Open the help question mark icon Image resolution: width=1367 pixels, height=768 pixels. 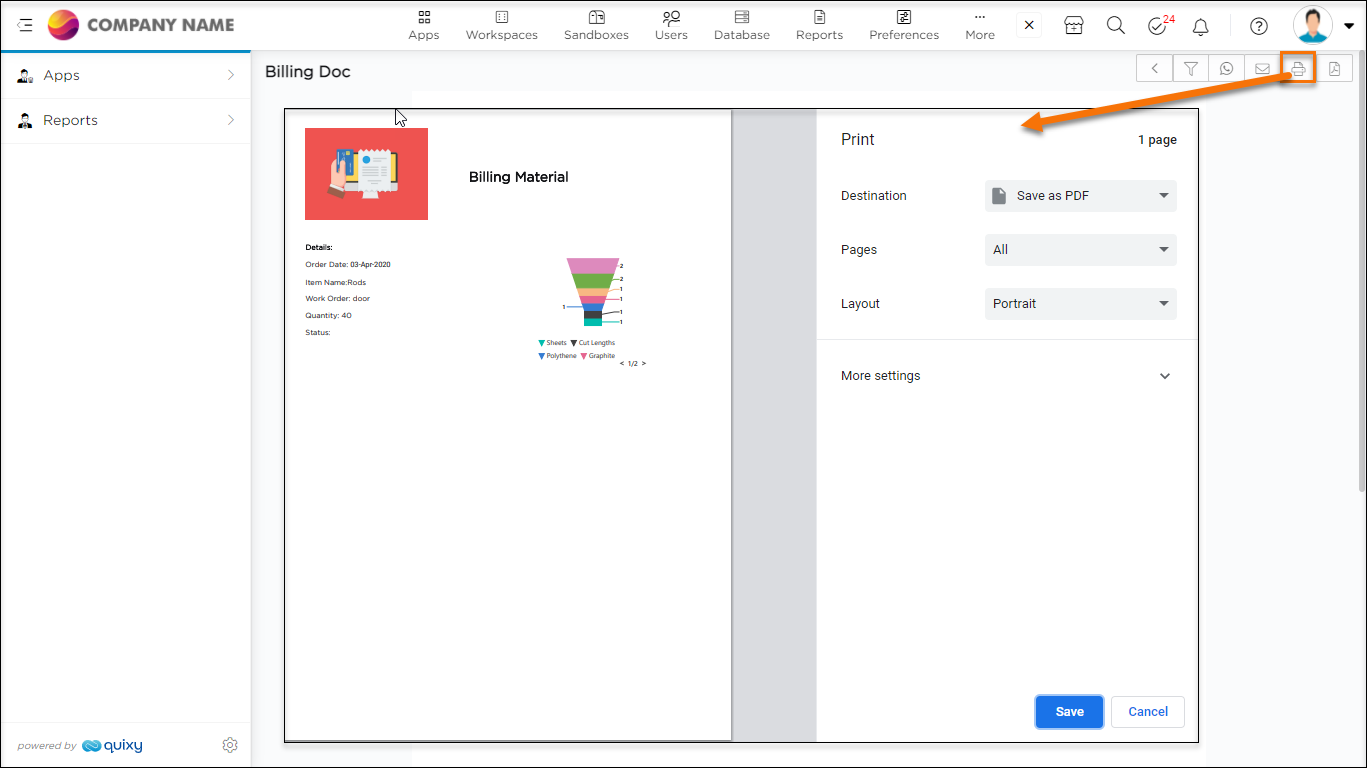(x=1259, y=26)
